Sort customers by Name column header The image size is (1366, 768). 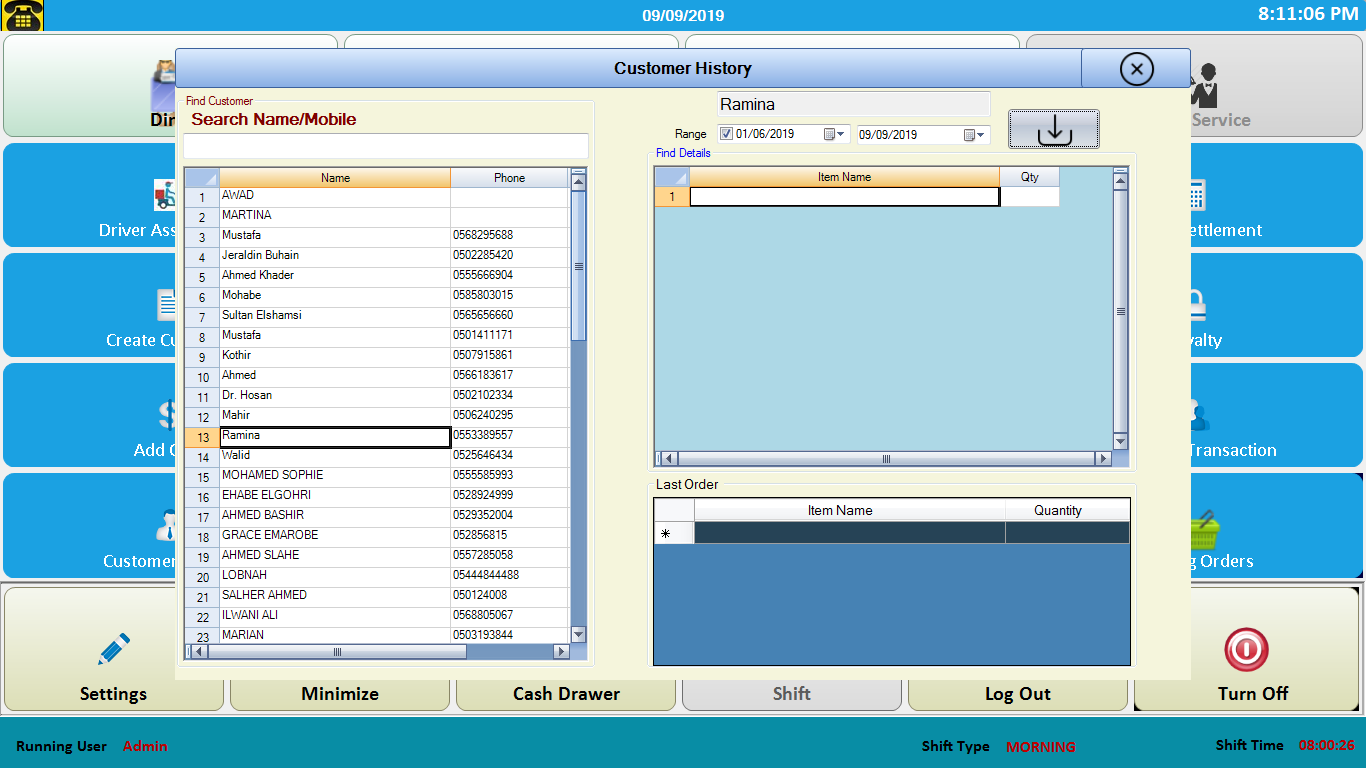(x=335, y=178)
